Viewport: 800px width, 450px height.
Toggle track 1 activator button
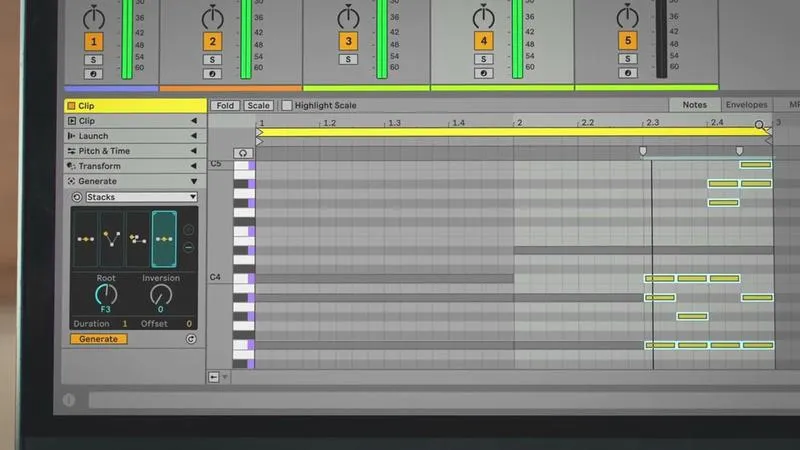(93, 42)
